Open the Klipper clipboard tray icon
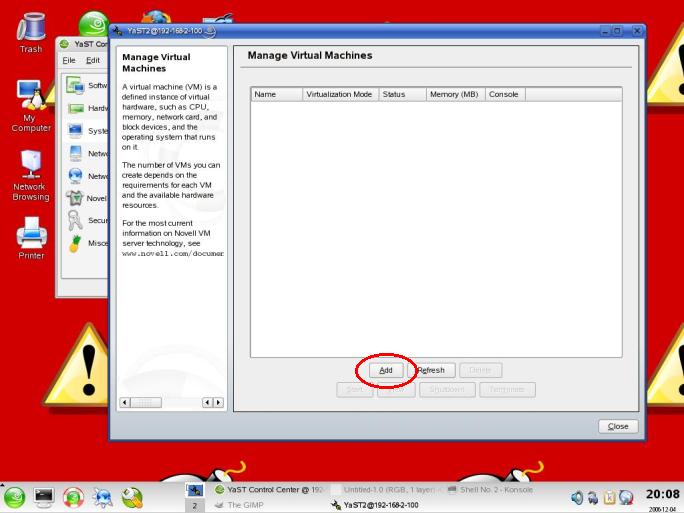The width and height of the screenshot is (684, 513). point(609,497)
